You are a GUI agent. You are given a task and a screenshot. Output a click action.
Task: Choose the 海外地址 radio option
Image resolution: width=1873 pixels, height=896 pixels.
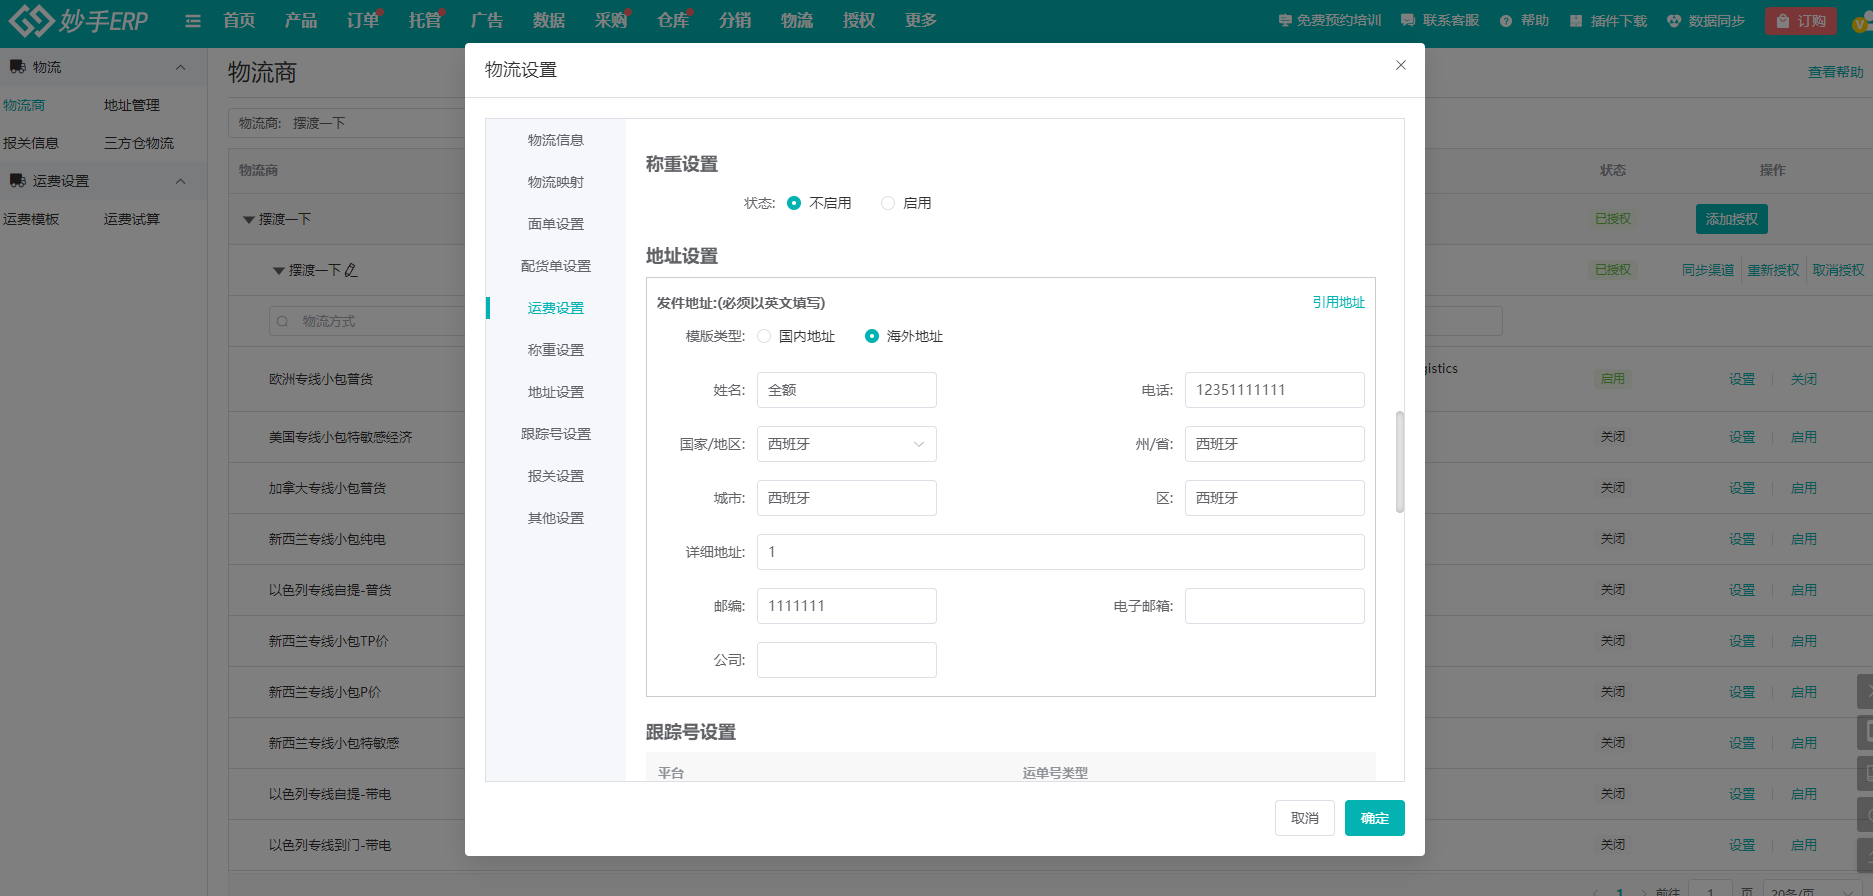pos(872,336)
